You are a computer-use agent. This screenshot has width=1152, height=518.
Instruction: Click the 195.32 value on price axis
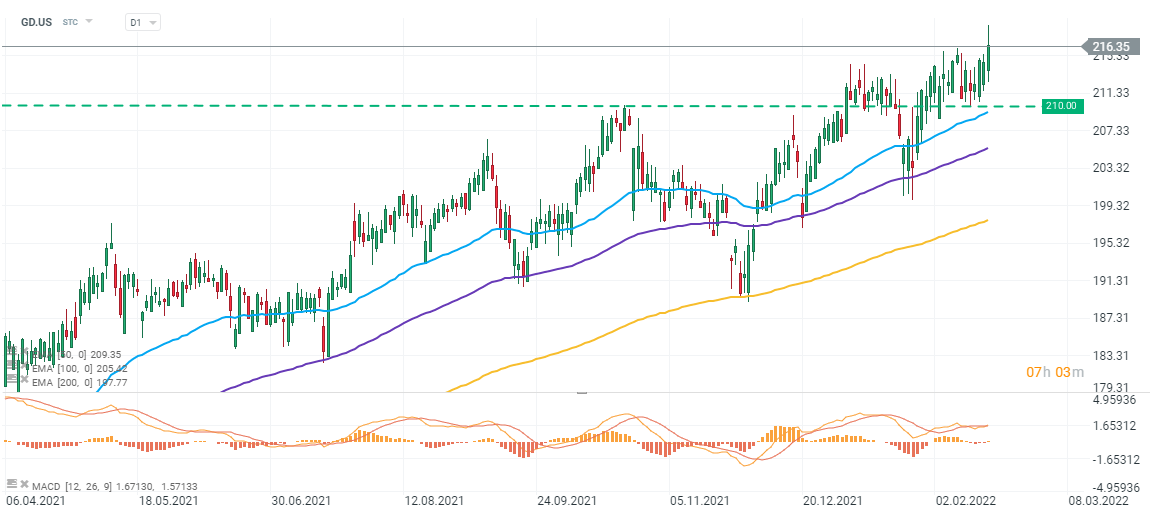pyautogui.click(x=1110, y=242)
